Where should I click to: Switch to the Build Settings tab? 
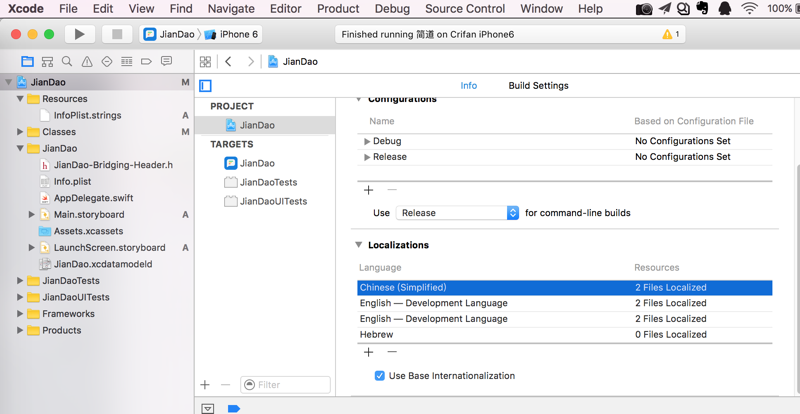click(538, 86)
